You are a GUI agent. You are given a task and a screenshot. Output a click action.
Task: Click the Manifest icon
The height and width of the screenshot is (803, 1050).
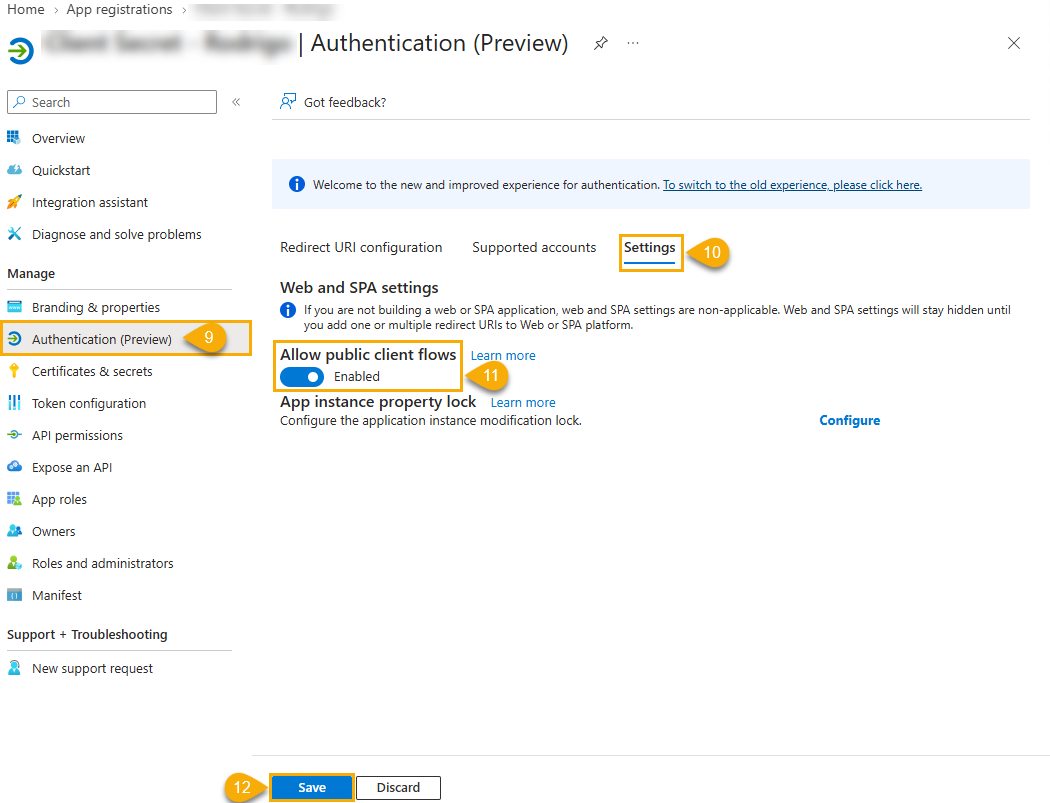(14, 595)
